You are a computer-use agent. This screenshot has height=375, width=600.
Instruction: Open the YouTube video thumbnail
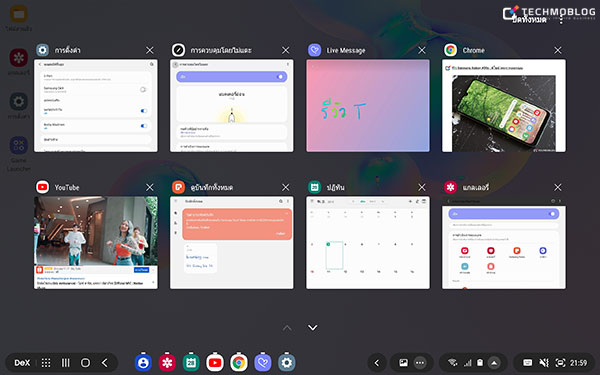point(96,243)
